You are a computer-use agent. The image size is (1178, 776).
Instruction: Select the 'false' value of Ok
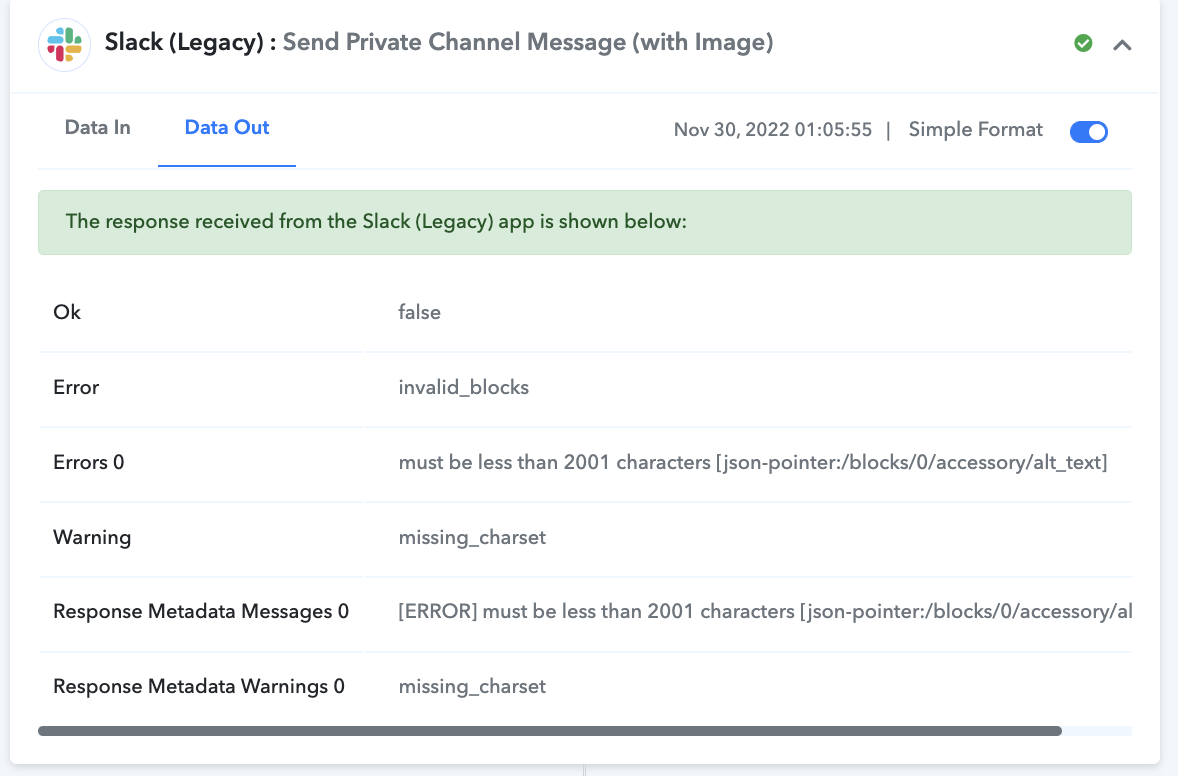click(x=419, y=313)
